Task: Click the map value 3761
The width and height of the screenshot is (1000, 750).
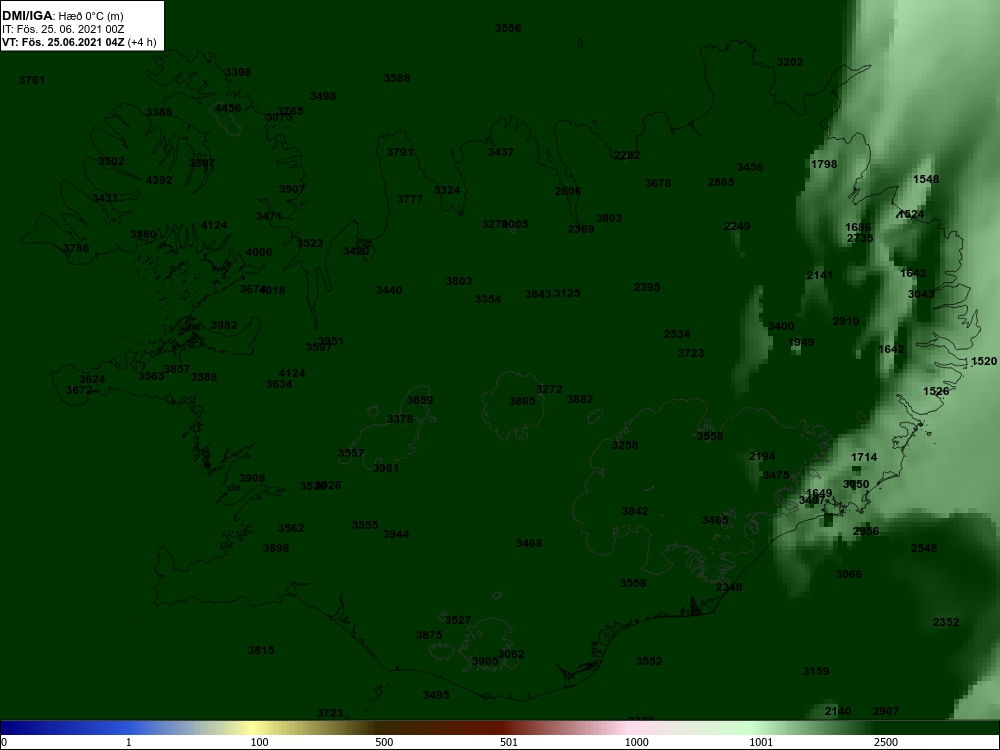Action: pos(32,80)
